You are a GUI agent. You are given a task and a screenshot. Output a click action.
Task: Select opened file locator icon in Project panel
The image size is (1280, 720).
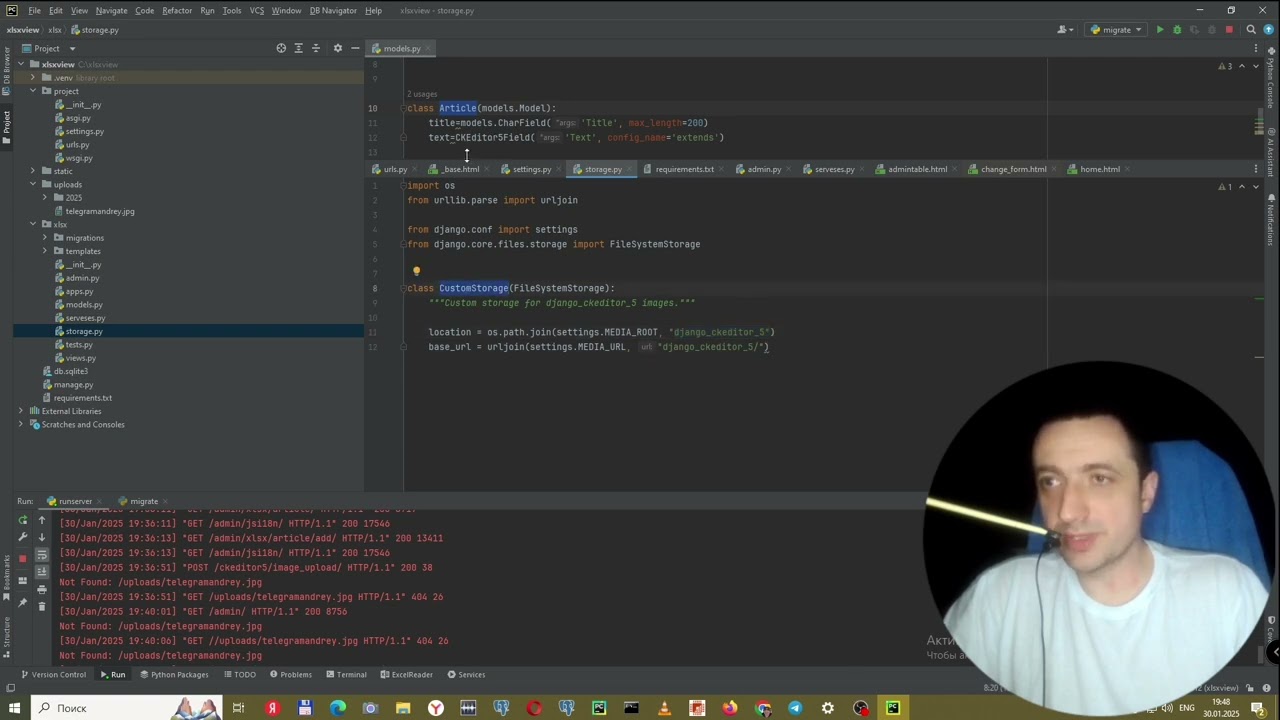[x=281, y=48]
